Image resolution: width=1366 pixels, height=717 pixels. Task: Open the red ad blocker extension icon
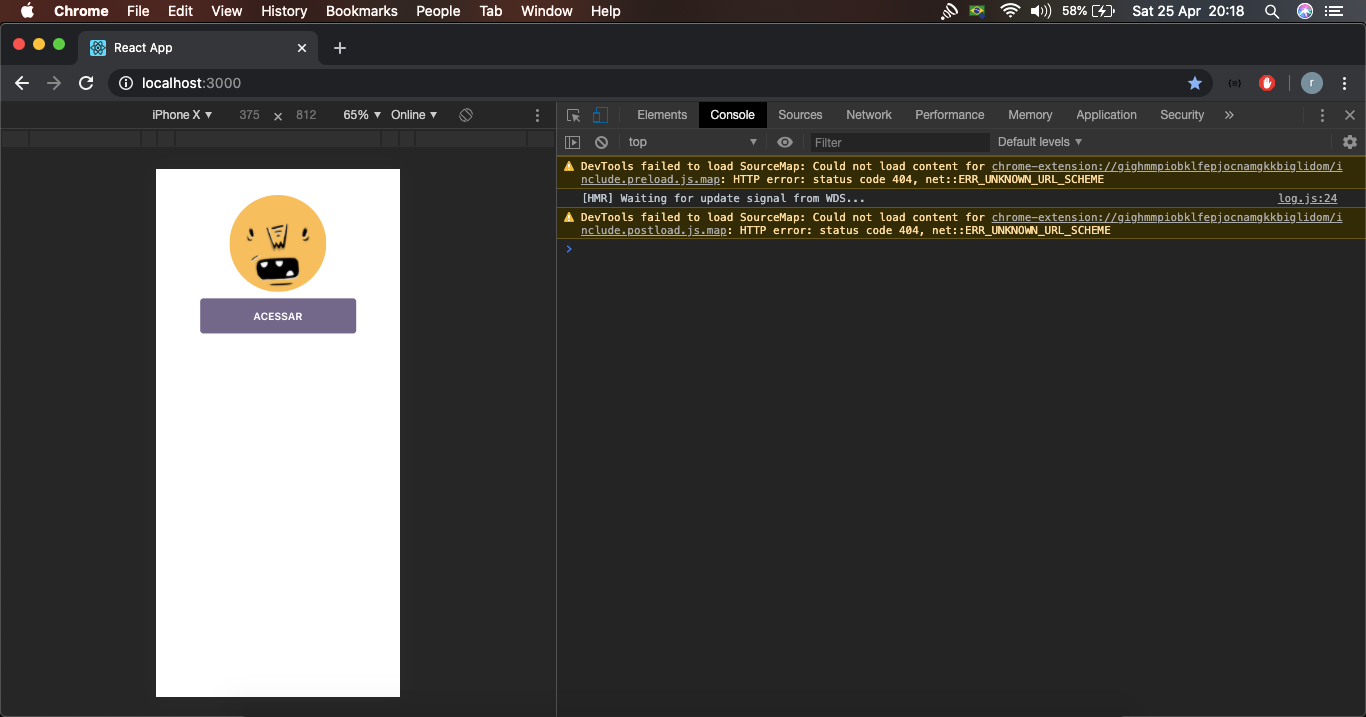click(1267, 83)
